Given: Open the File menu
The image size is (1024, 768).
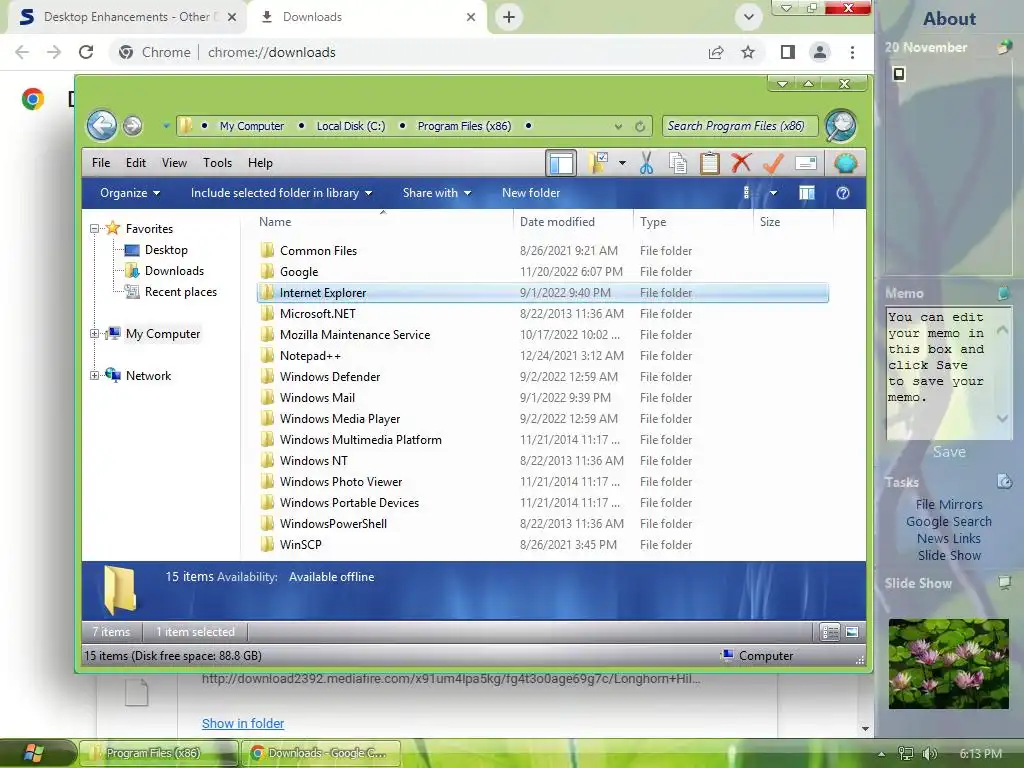Looking at the screenshot, I should tap(101, 163).
